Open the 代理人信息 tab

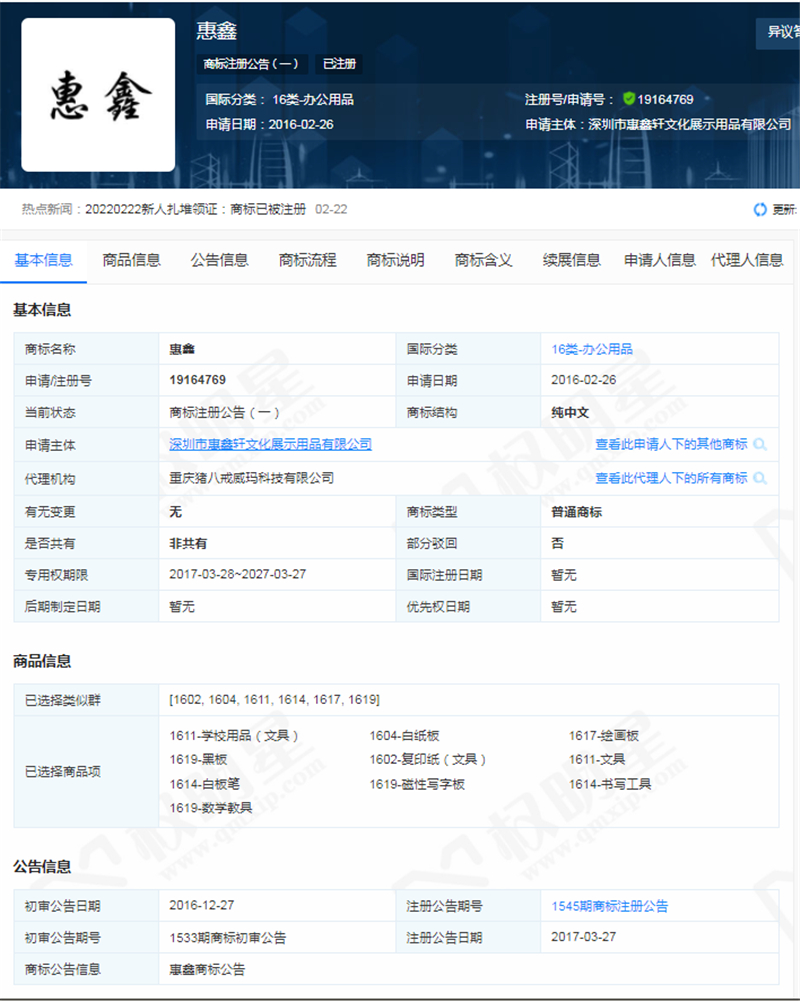point(747,260)
